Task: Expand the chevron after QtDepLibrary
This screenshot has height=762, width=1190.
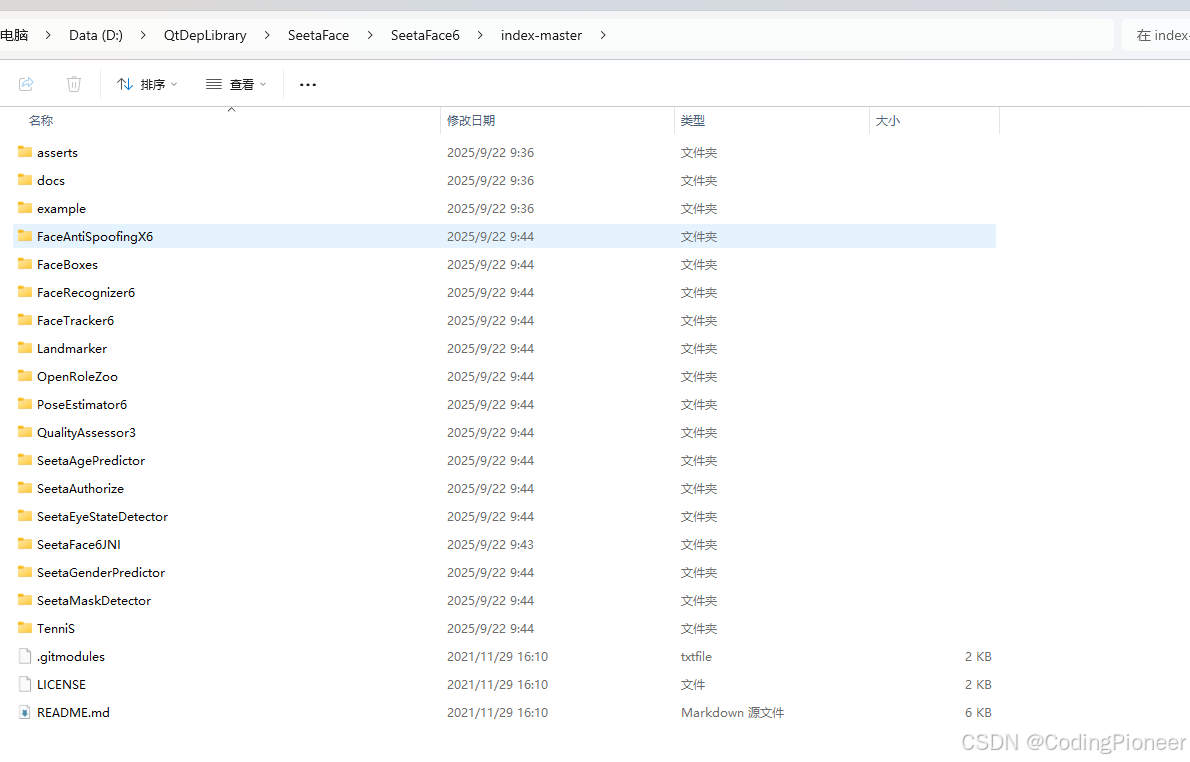Action: coord(267,35)
